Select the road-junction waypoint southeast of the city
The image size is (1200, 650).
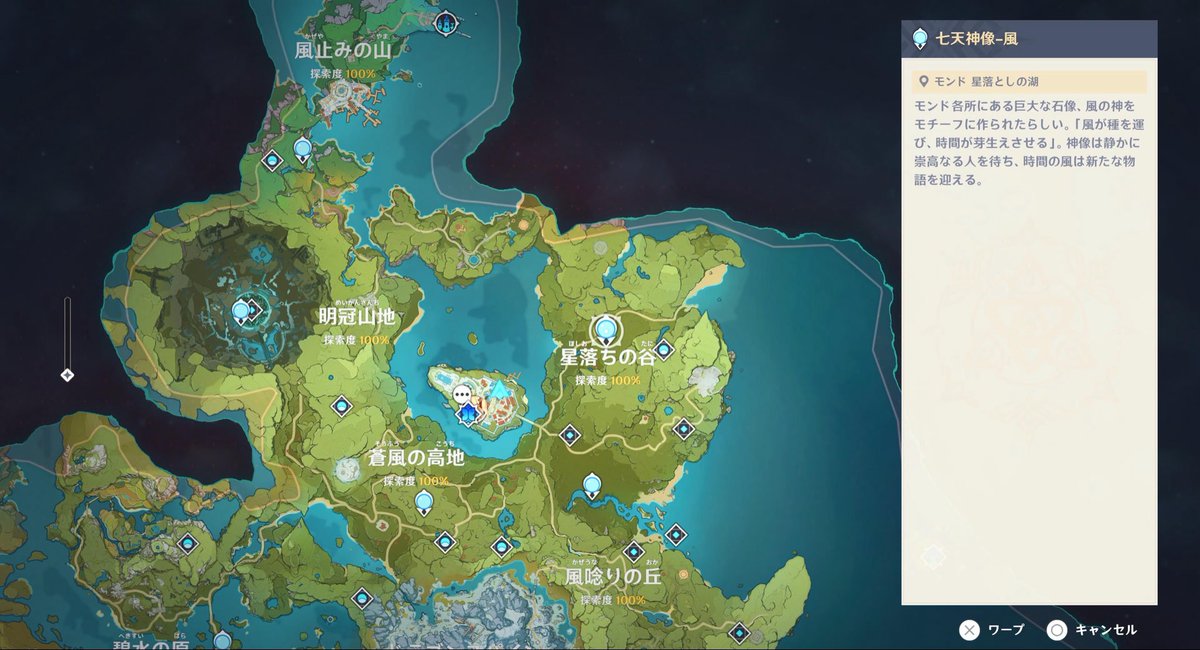[570, 435]
